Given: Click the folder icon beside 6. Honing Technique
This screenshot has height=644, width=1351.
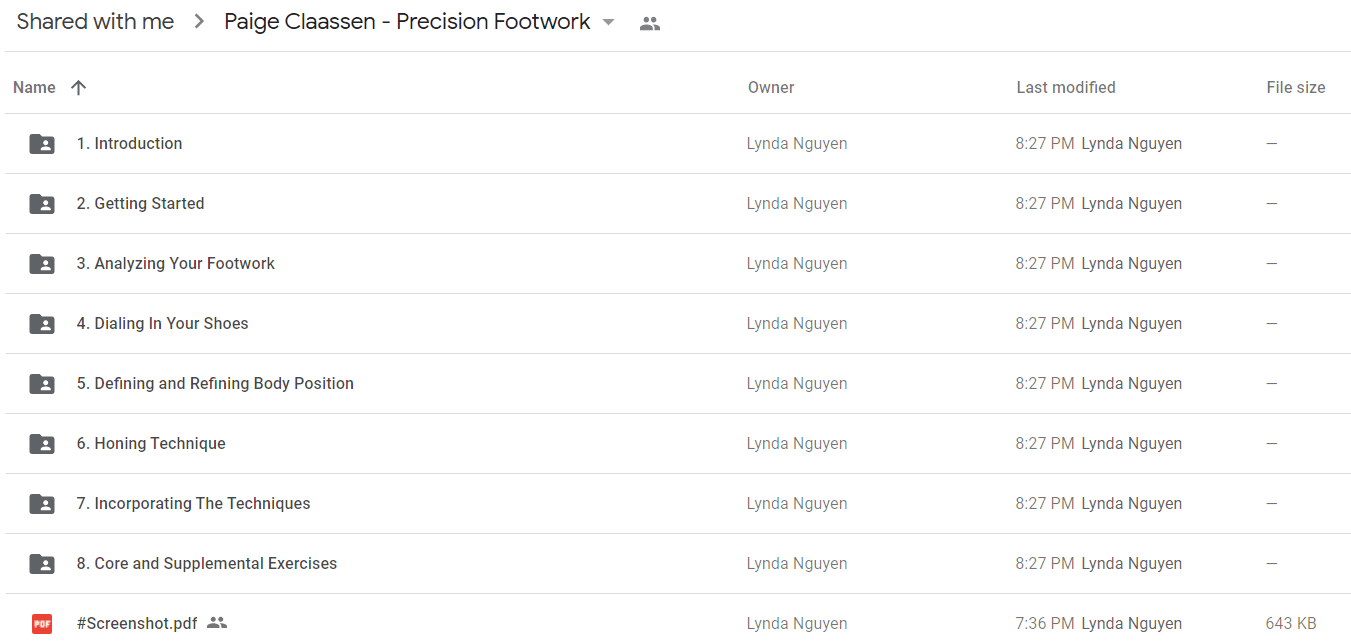Looking at the screenshot, I should [42, 444].
